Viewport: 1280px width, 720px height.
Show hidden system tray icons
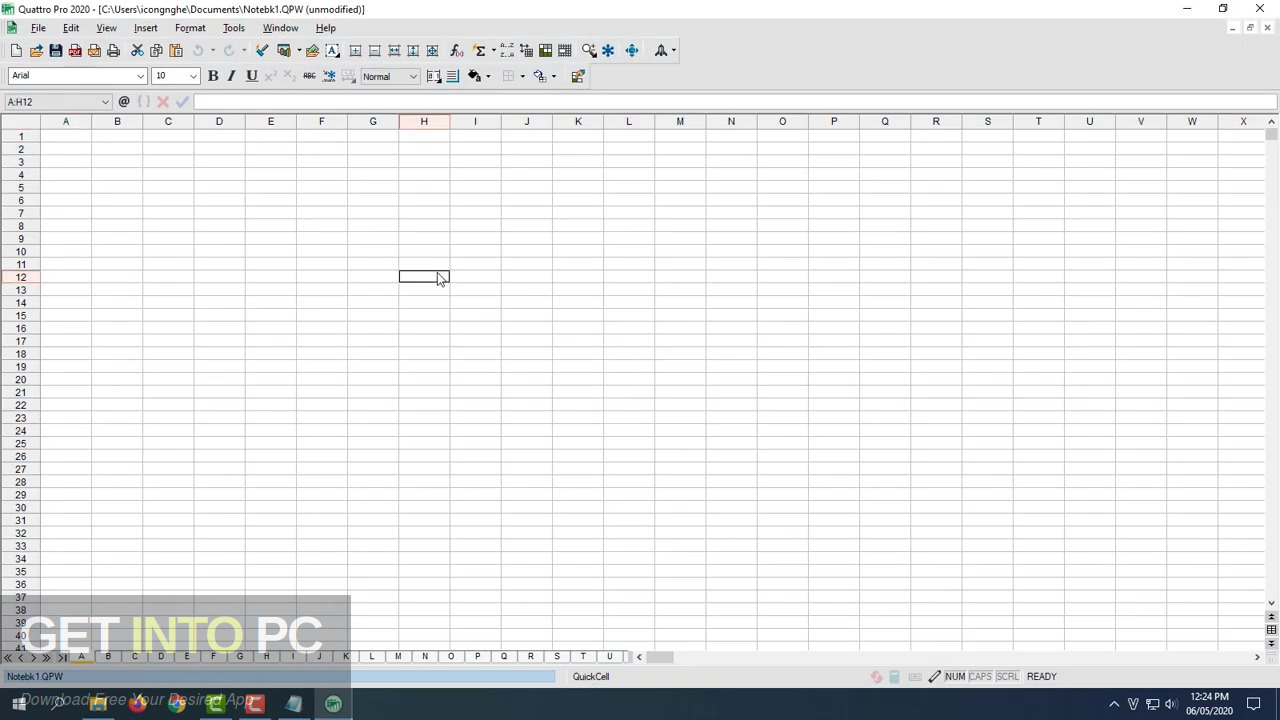pyautogui.click(x=1114, y=704)
